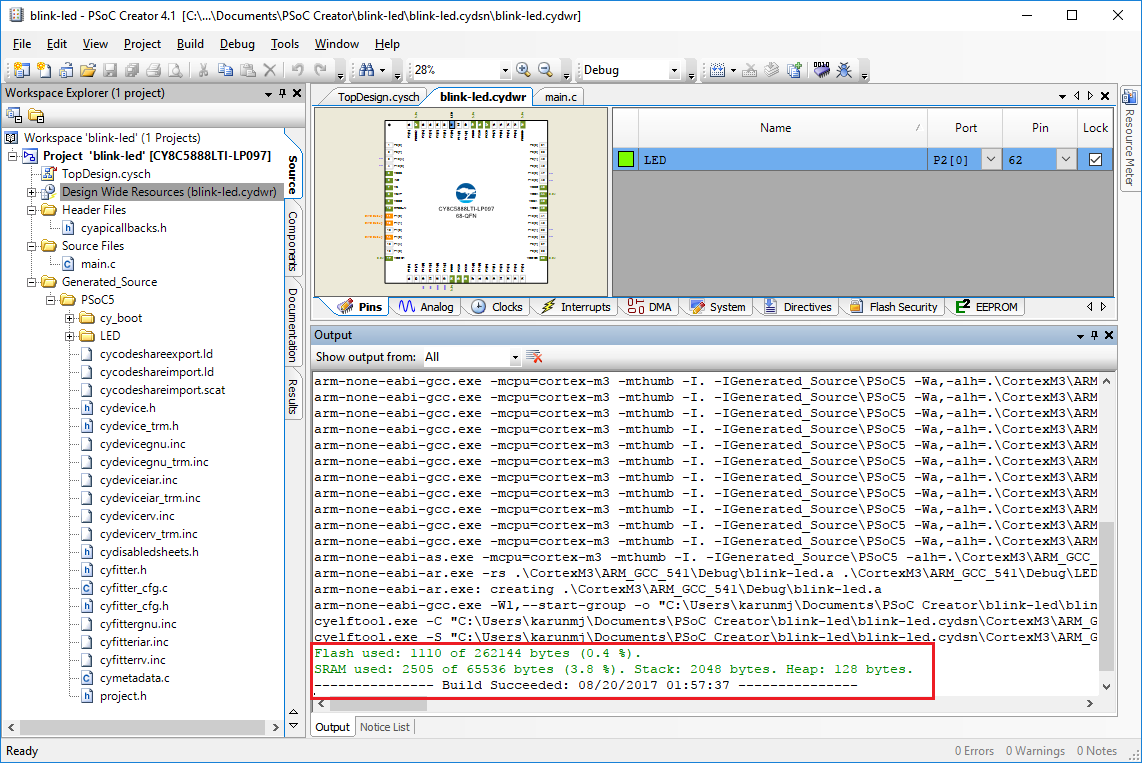Open the LED Port P2[0] dropdown

click(990, 159)
